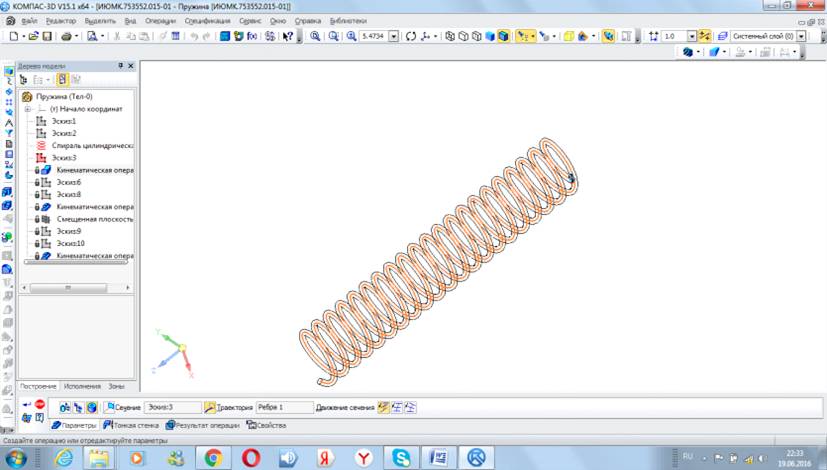
Task: Expand the Начало координат tree node
Action: point(28,109)
